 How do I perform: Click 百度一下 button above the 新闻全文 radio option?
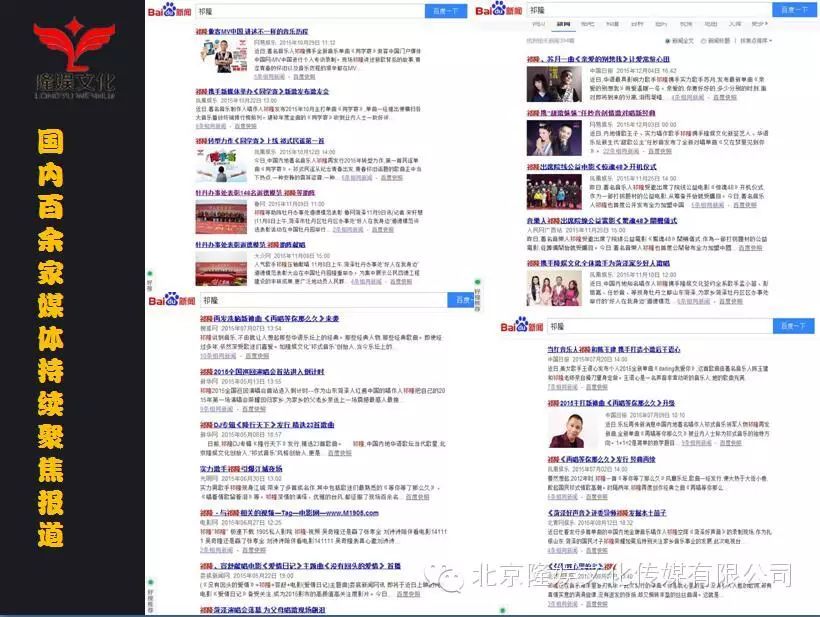tap(793, 10)
